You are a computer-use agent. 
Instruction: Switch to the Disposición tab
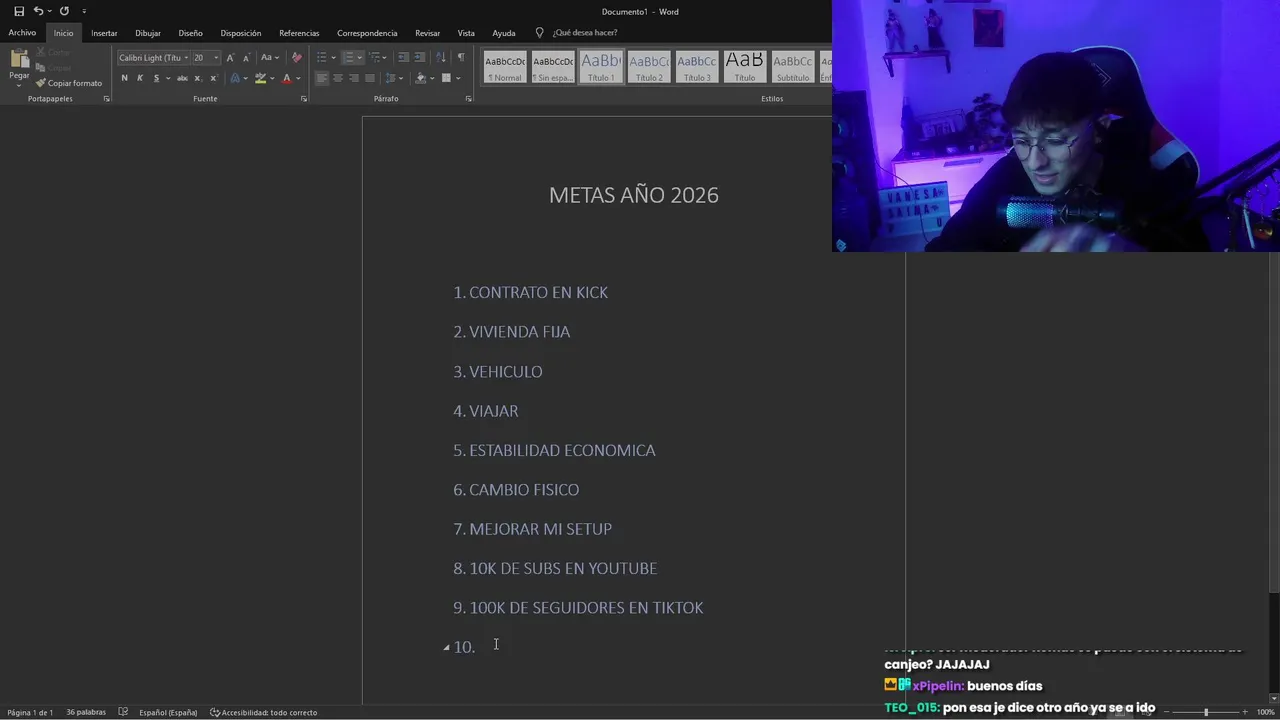(241, 33)
